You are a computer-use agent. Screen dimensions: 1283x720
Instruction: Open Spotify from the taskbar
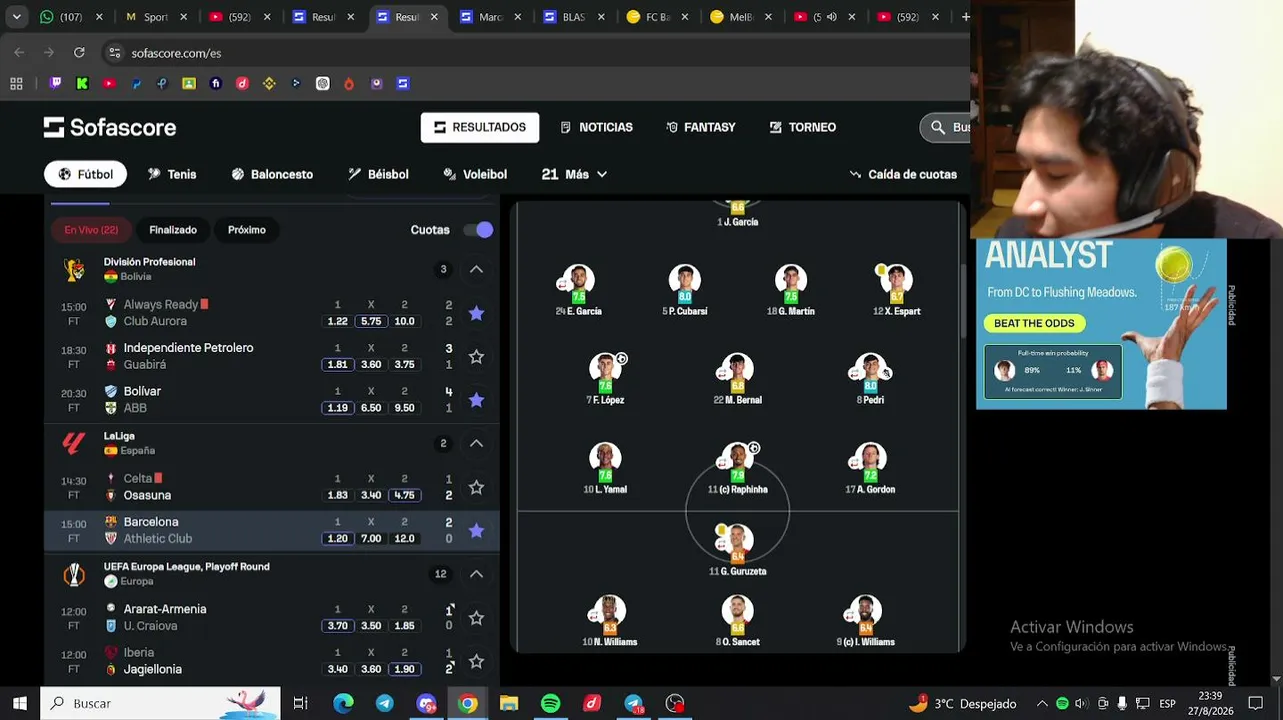tap(550, 703)
